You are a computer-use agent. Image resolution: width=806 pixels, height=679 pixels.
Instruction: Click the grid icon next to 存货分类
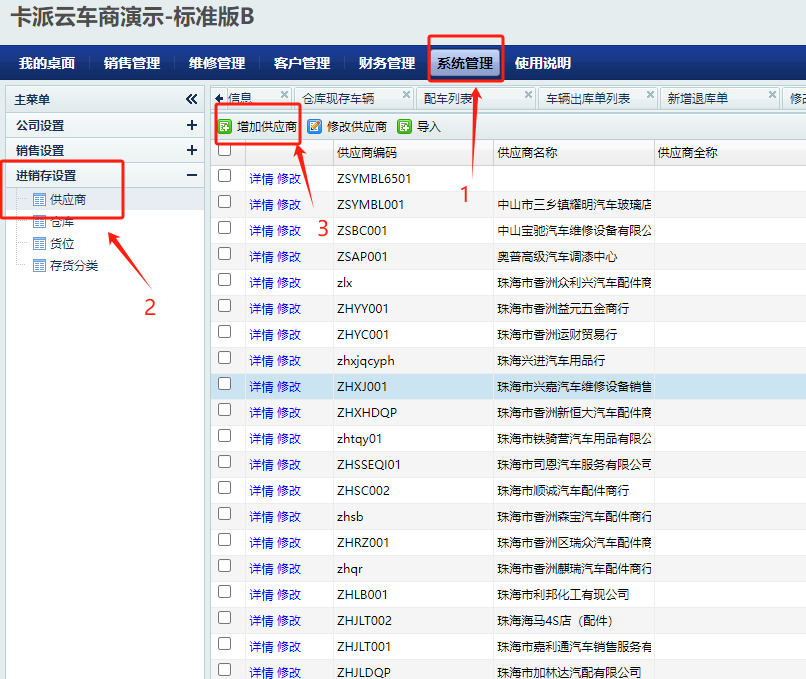[39, 266]
